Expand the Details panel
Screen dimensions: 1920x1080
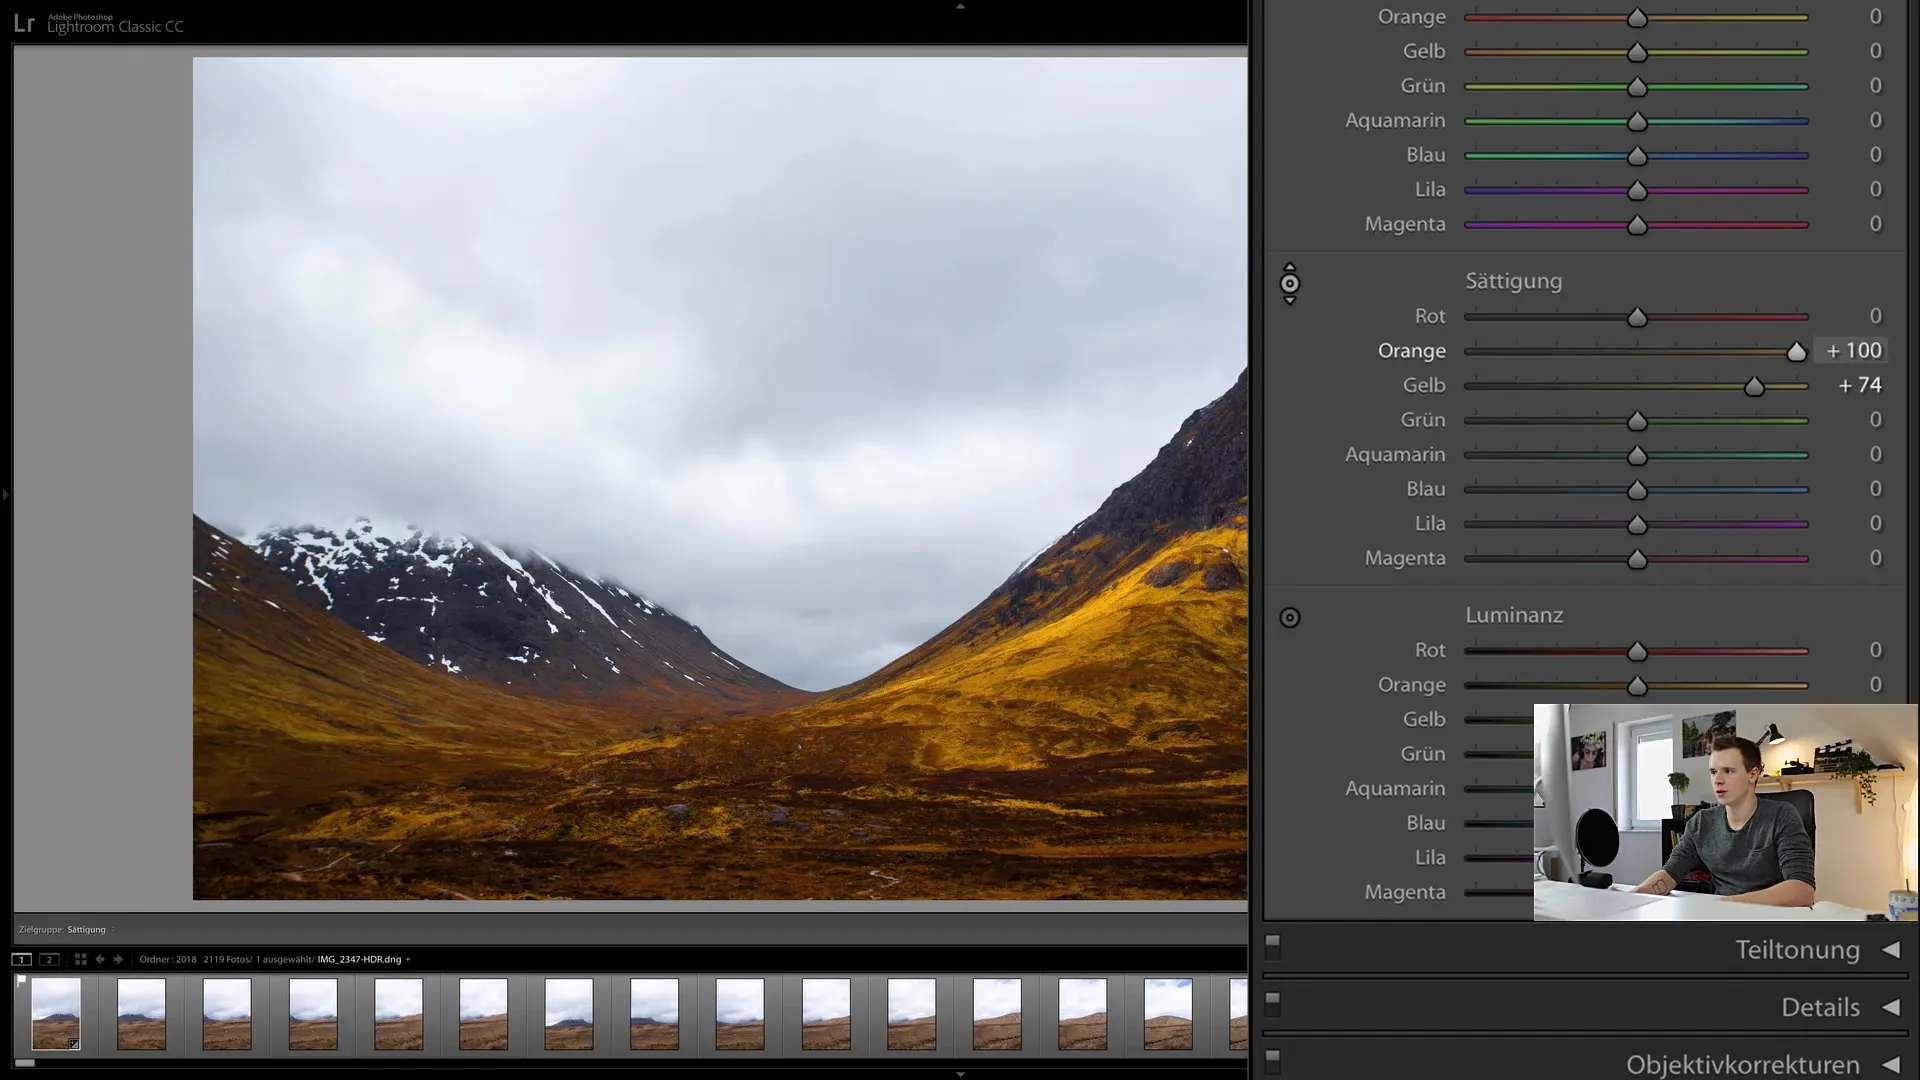point(1891,1007)
